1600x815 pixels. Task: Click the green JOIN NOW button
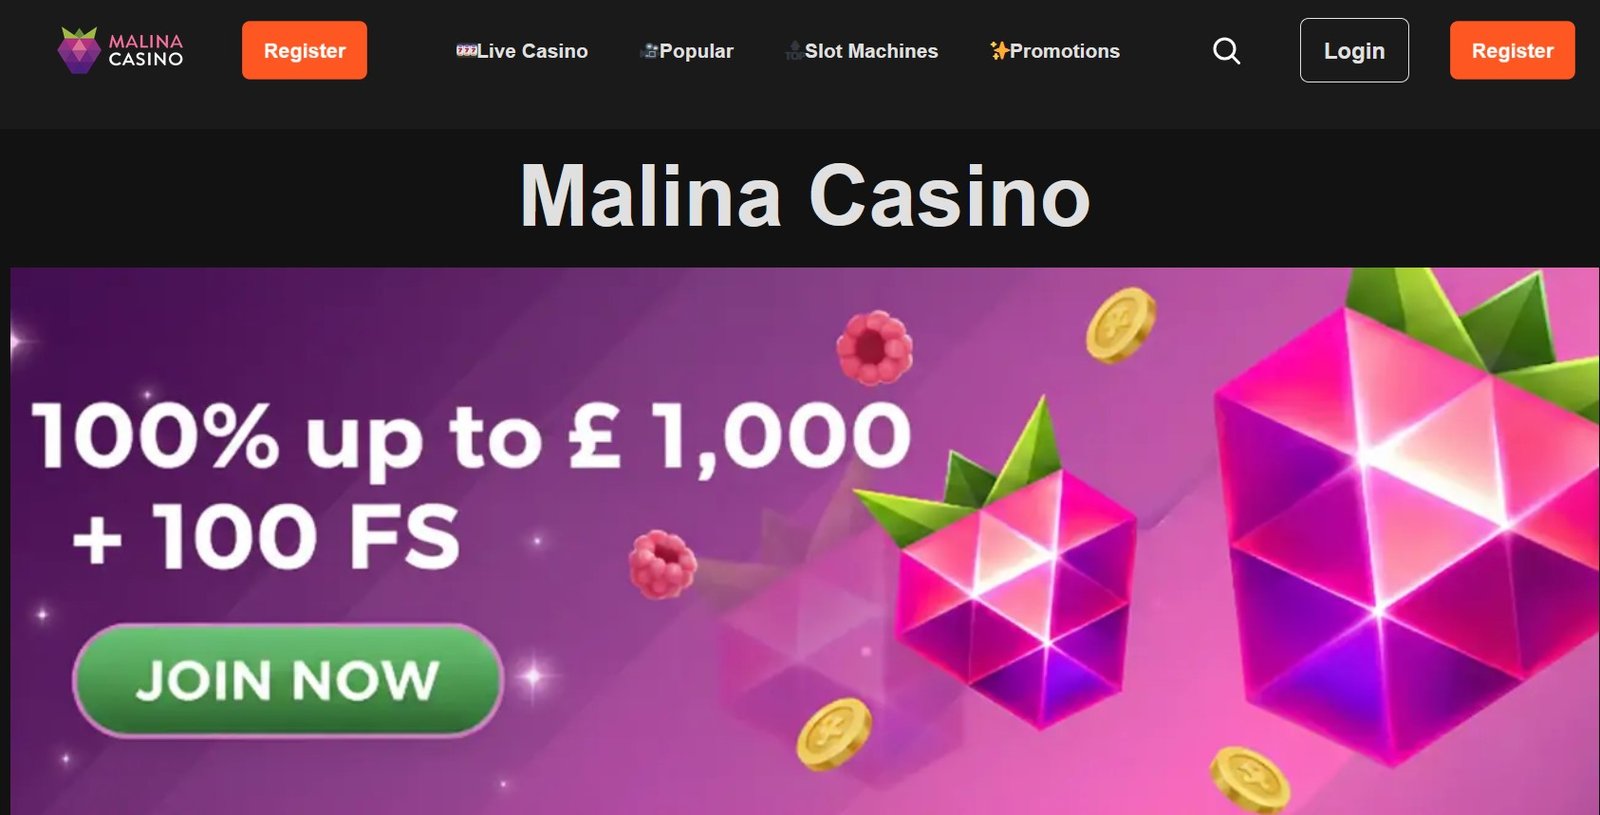pyautogui.click(x=287, y=680)
